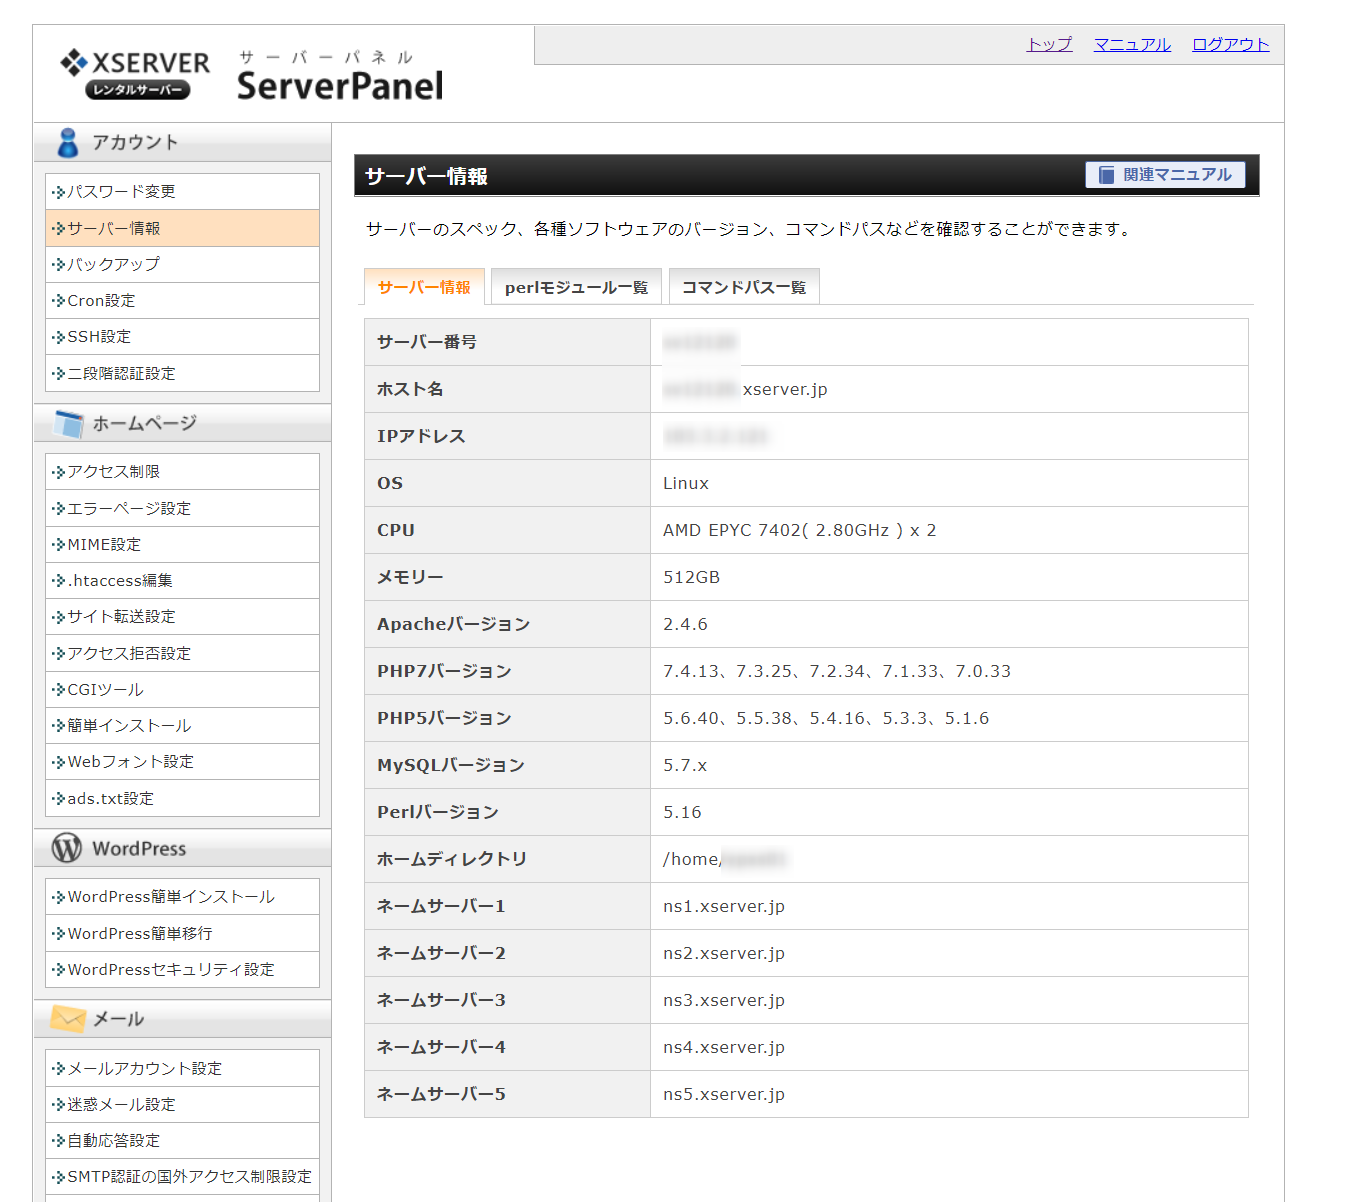Viewport: 1359px width, 1202px height.
Task: Open メールアカウント設定
Action: pos(183,1068)
